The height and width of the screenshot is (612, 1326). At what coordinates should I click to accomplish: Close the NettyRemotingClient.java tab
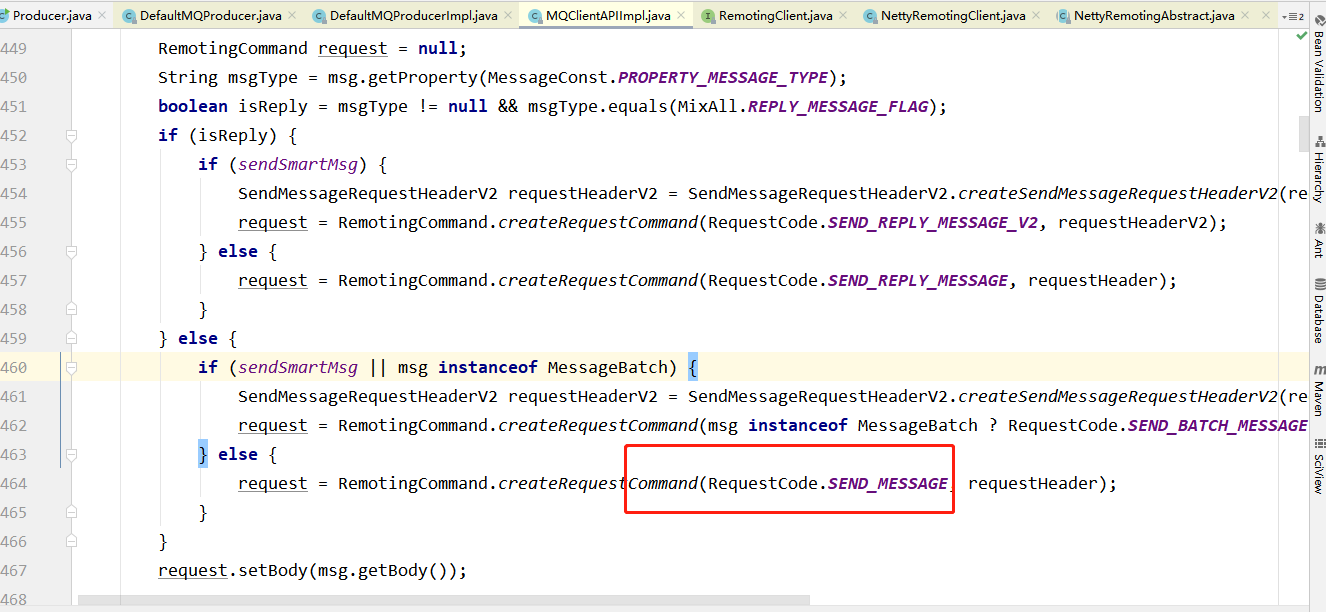pos(1037,16)
